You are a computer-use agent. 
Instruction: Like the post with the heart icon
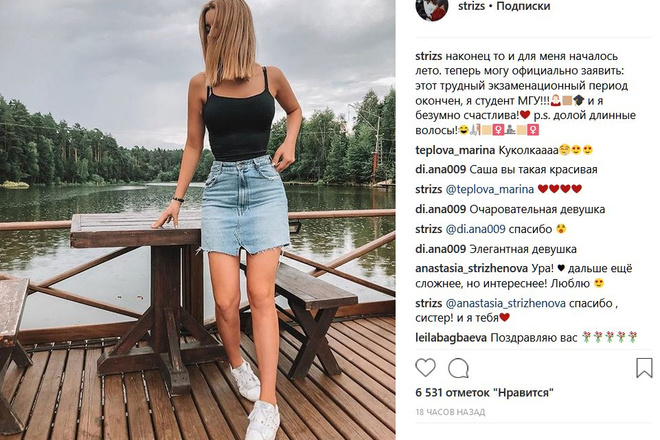[x=426, y=368]
